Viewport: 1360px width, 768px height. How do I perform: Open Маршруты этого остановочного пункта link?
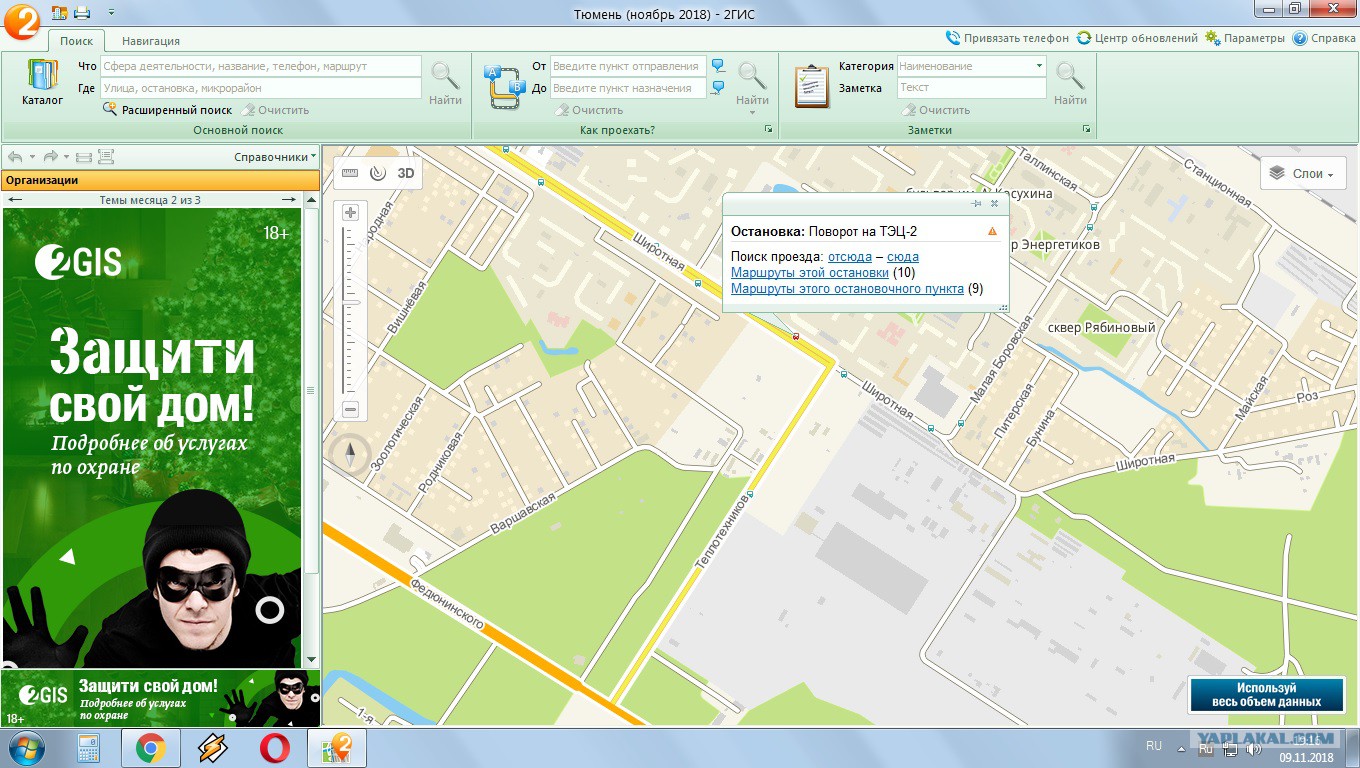click(x=847, y=289)
